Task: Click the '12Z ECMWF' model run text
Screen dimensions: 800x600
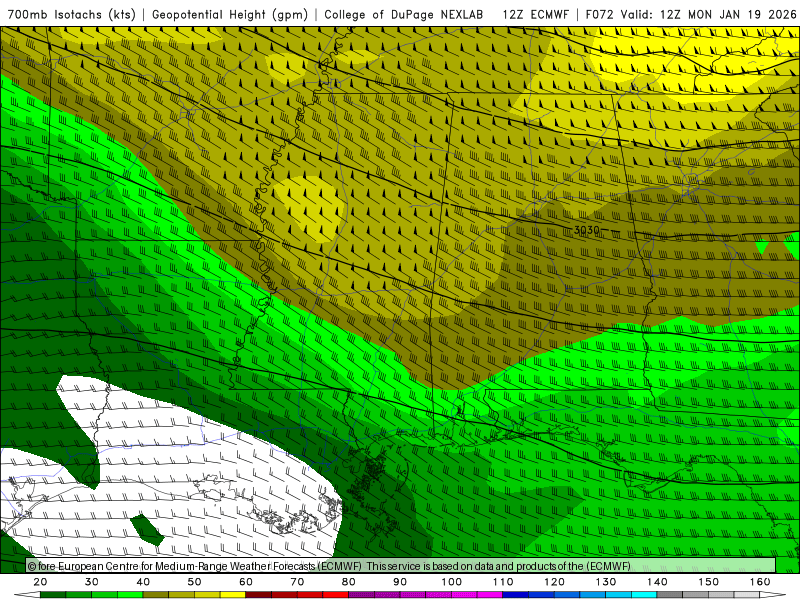Action: (535, 15)
